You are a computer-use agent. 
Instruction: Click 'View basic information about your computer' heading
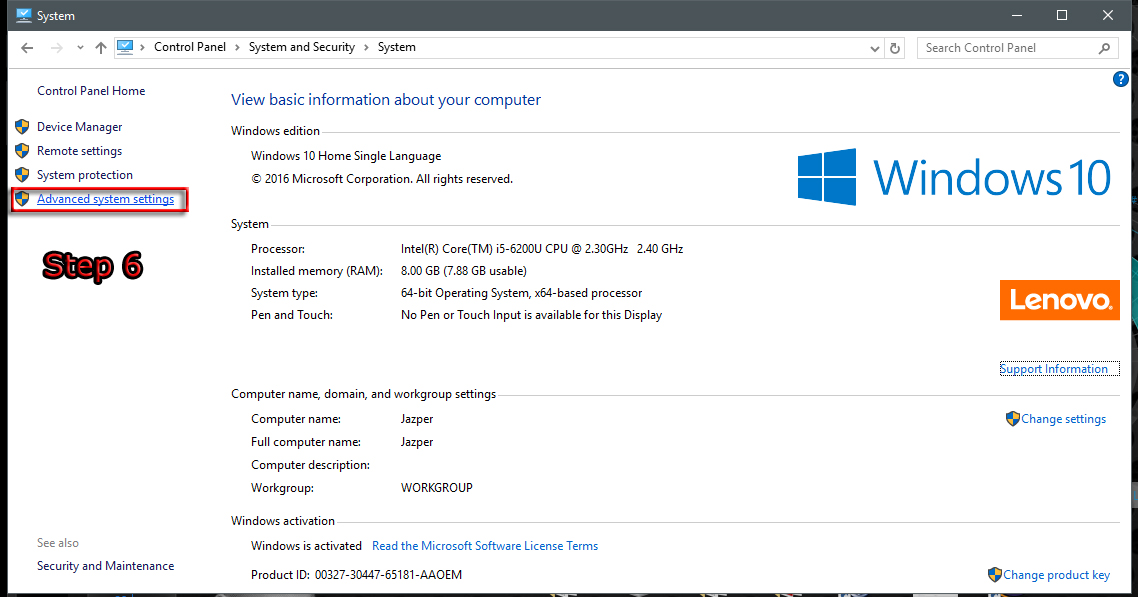[386, 100]
